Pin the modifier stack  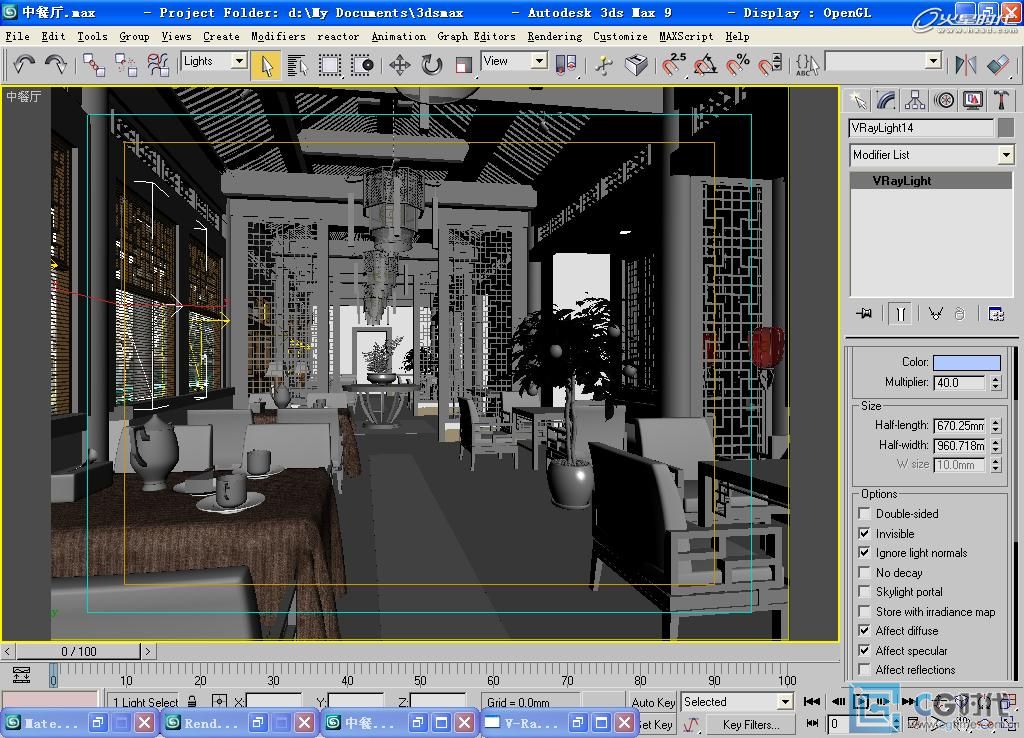[864, 313]
